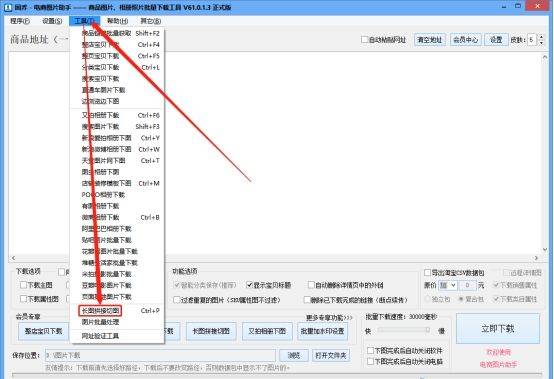This screenshot has width=554, height=379.
Task: Select the 独立包 radio button
Action: point(428,299)
